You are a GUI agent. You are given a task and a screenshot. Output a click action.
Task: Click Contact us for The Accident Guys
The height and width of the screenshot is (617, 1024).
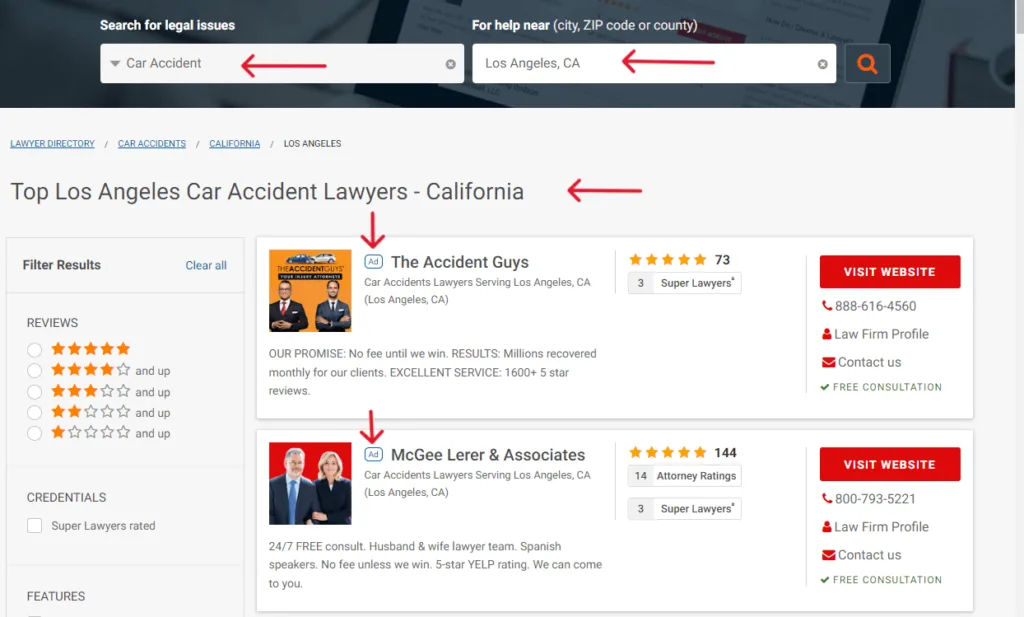click(869, 362)
